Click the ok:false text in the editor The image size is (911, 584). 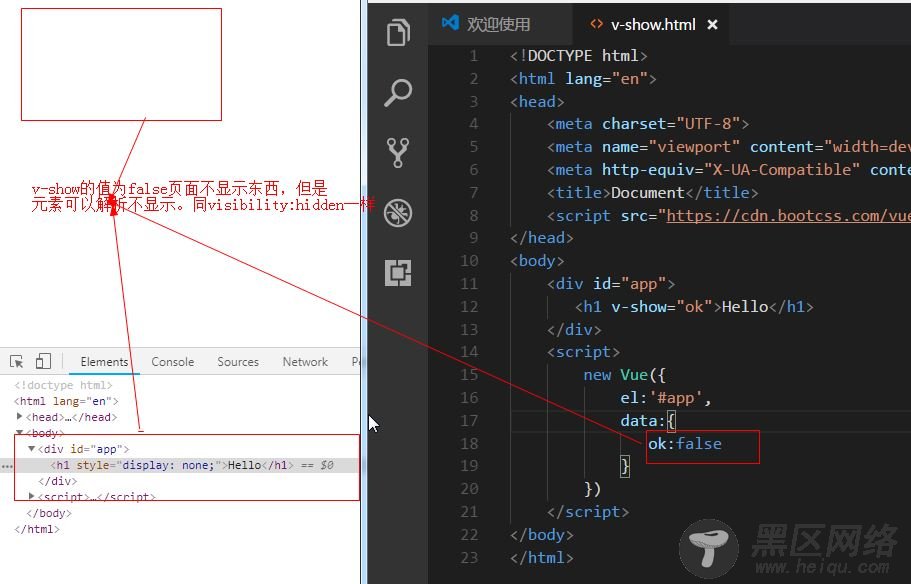click(x=685, y=443)
